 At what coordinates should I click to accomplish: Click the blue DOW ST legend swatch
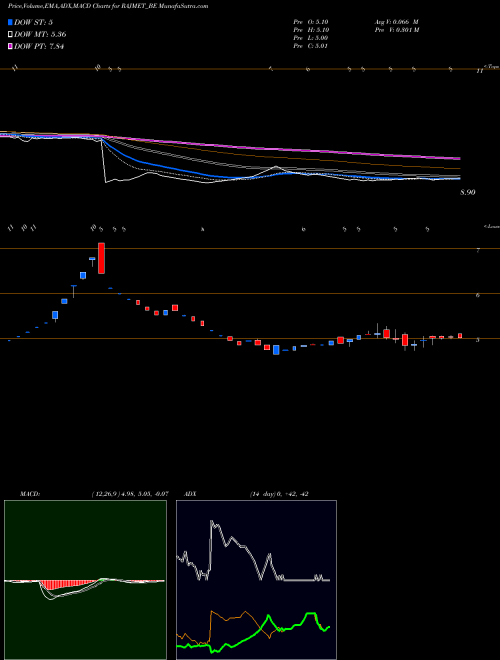click(x=10, y=22)
